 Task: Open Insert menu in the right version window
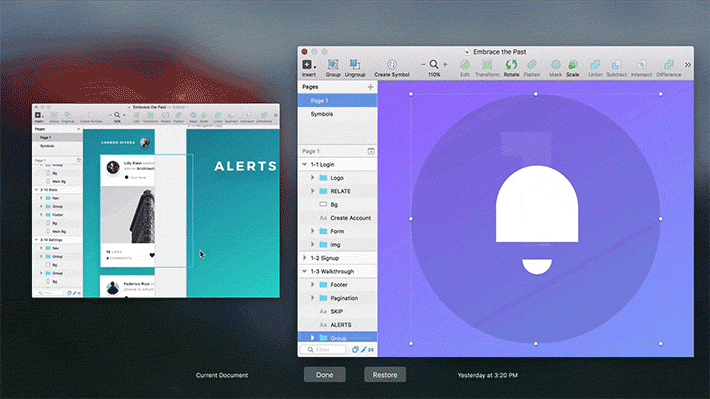[309, 68]
